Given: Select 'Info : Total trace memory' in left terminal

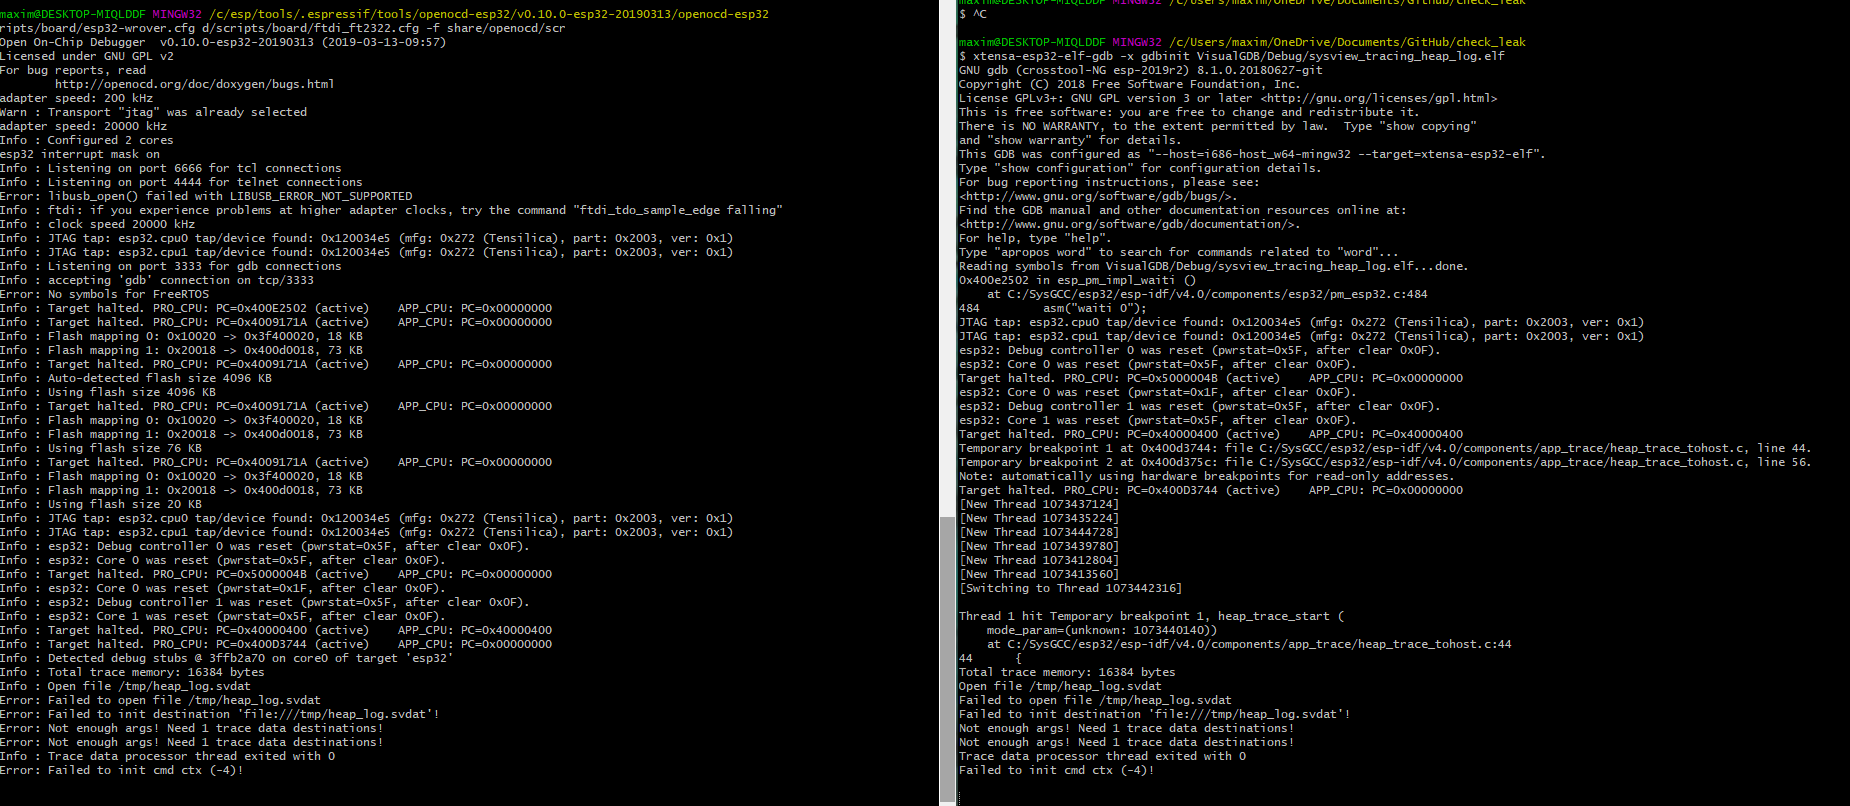Looking at the screenshot, I should pyautogui.click(x=132, y=672).
